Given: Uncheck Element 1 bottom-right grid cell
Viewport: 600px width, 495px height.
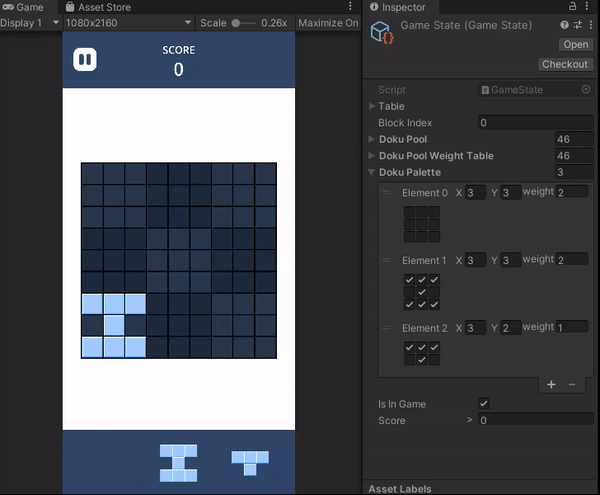Looking at the screenshot, I should 434,304.
